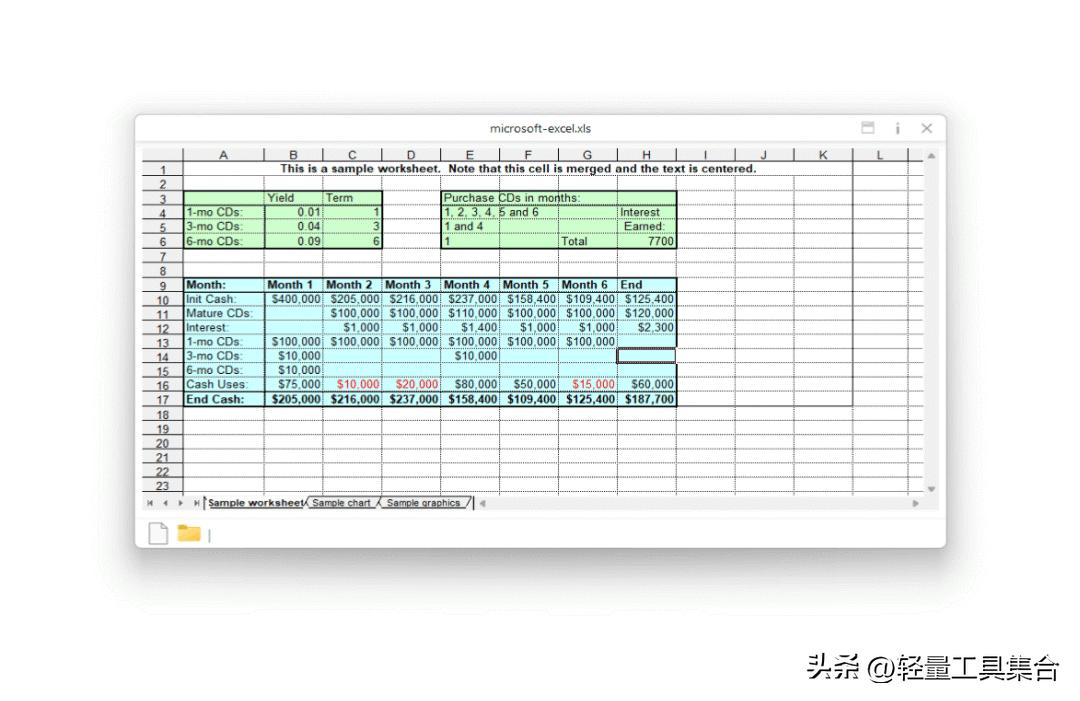Select the '6-mo CDs:' cell in row 15
Viewport: 1080px width, 701px height.
[x=224, y=370]
